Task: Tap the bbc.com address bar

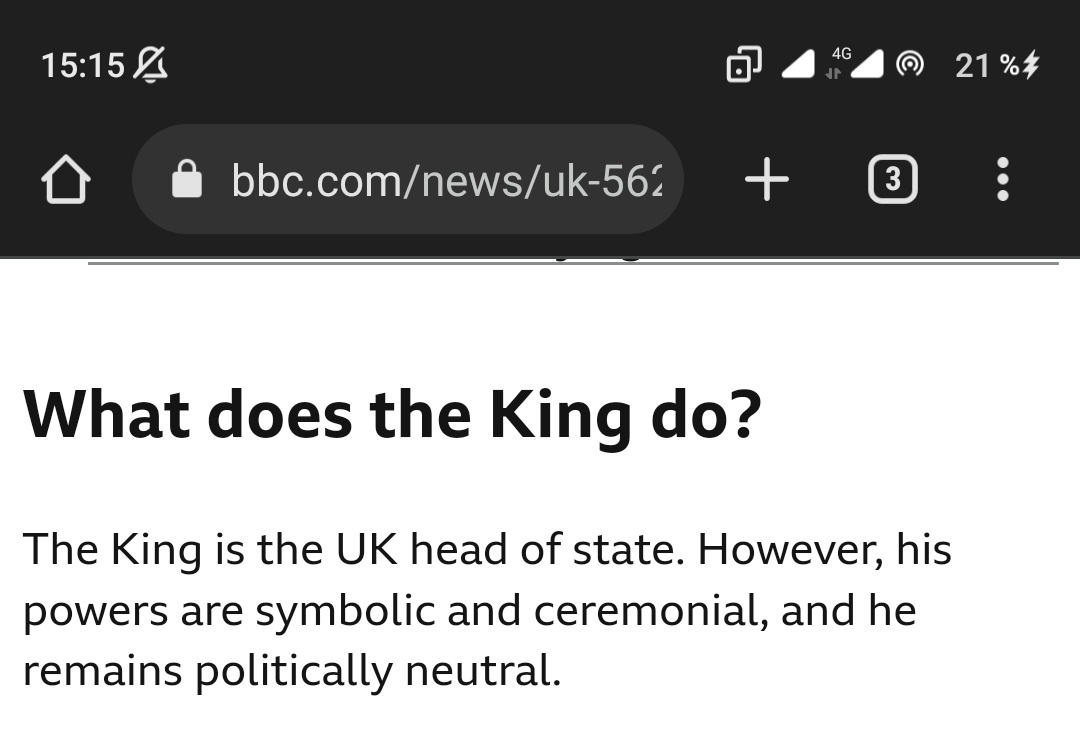Action: coord(445,180)
